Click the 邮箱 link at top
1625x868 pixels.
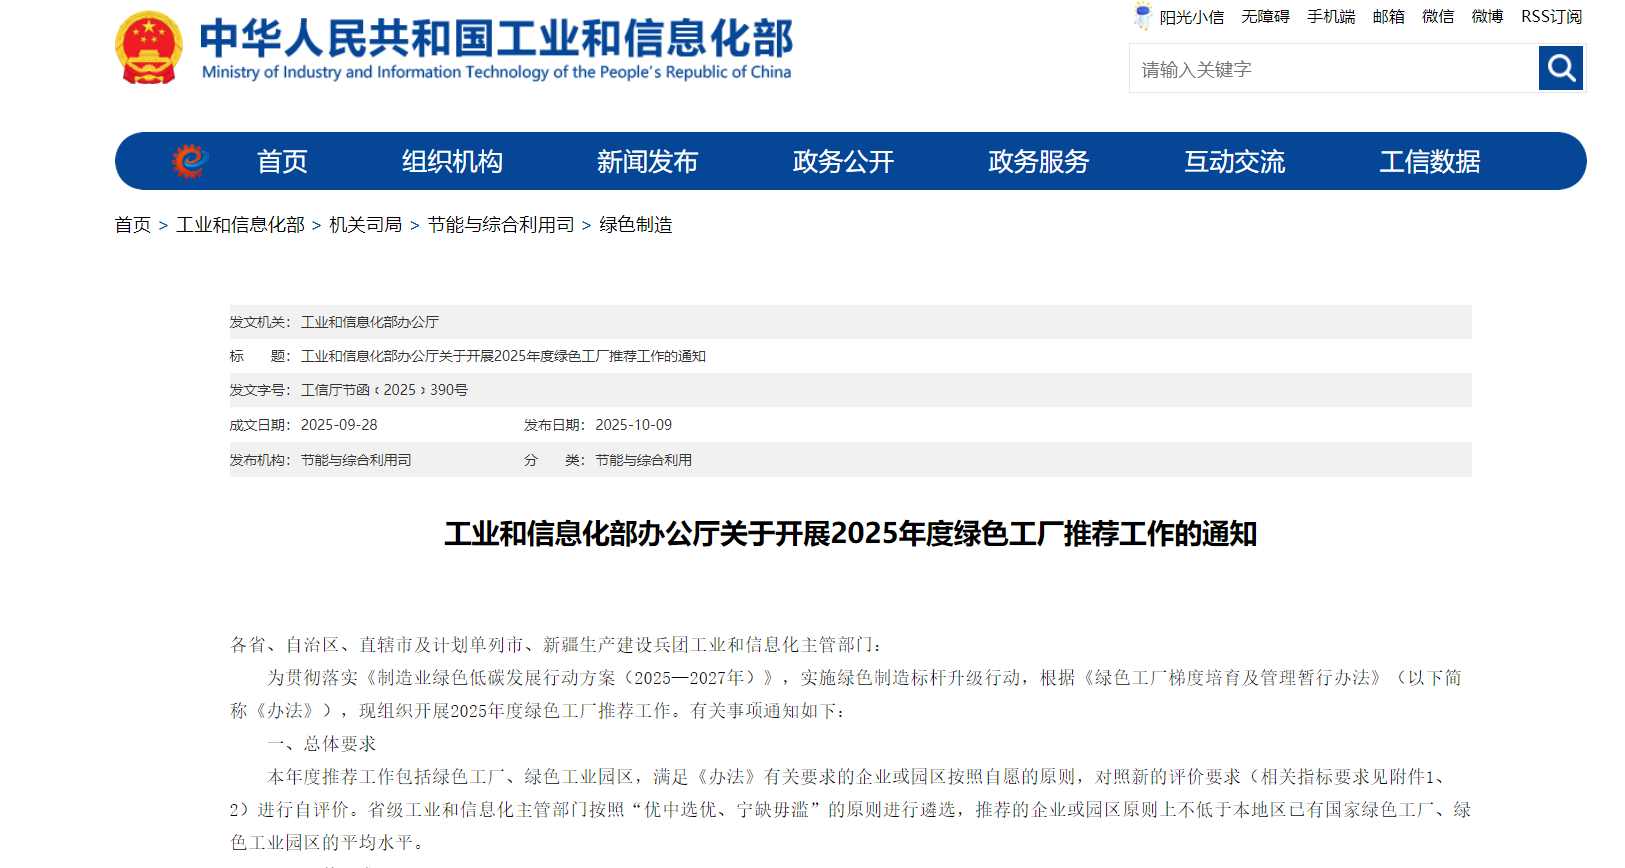click(1388, 17)
